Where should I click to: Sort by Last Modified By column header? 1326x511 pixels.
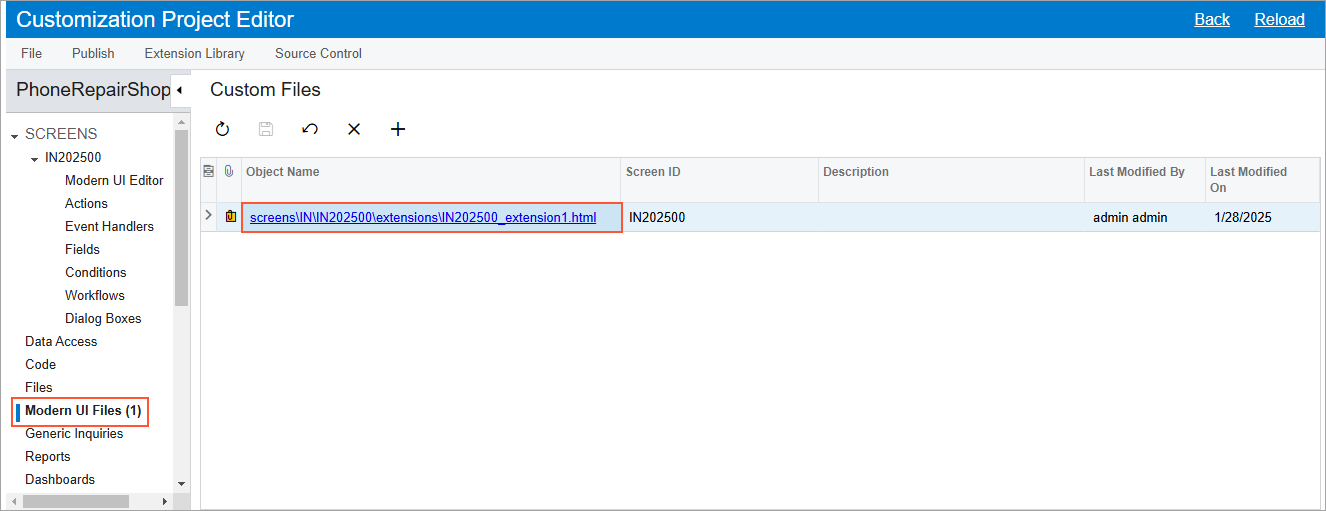point(1136,172)
